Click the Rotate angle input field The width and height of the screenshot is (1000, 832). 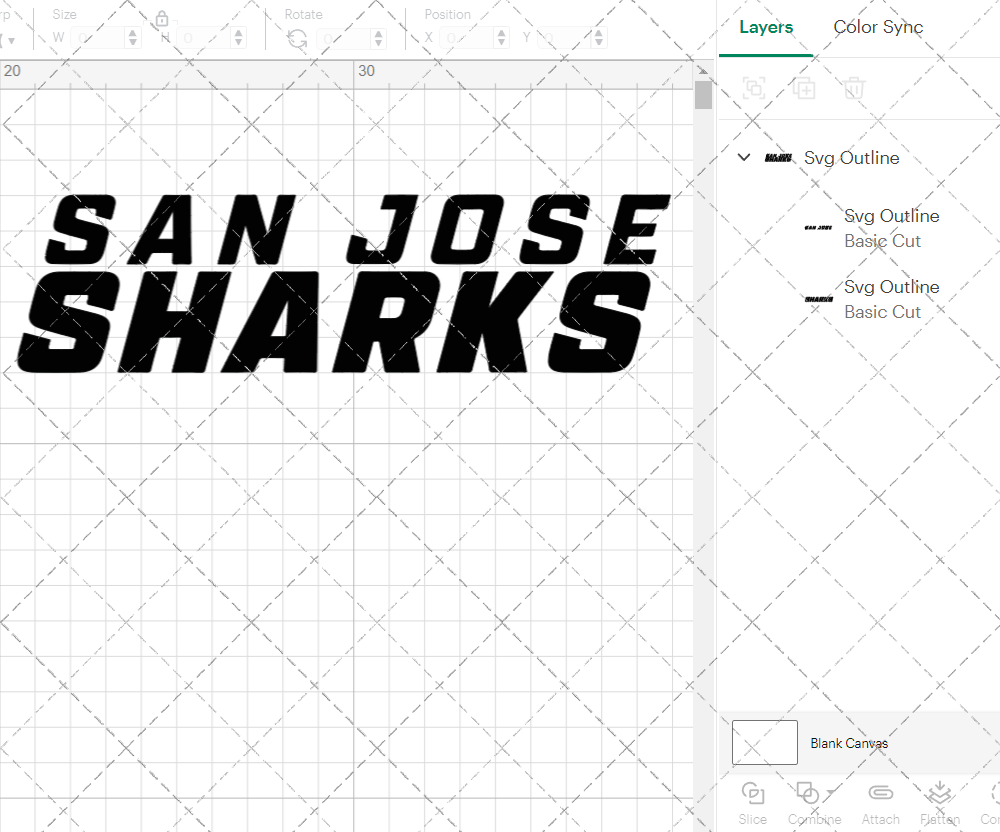(344, 38)
